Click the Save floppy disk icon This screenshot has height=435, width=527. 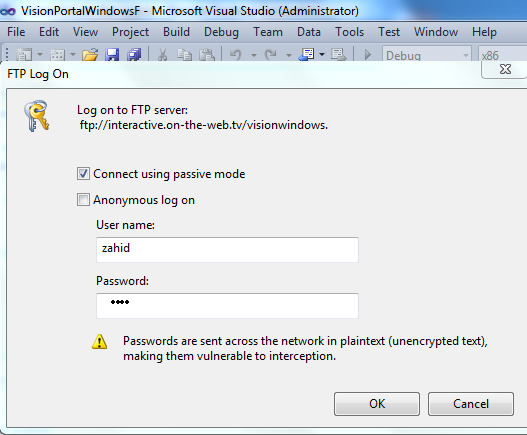pyautogui.click(x=112, y=54)
